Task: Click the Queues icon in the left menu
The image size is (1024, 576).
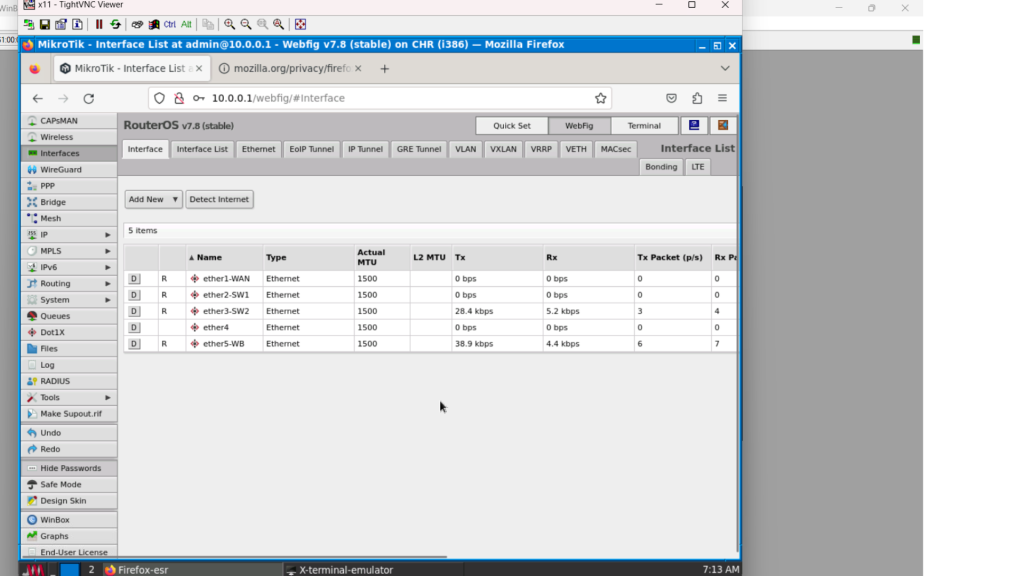Action: [32, 316]
